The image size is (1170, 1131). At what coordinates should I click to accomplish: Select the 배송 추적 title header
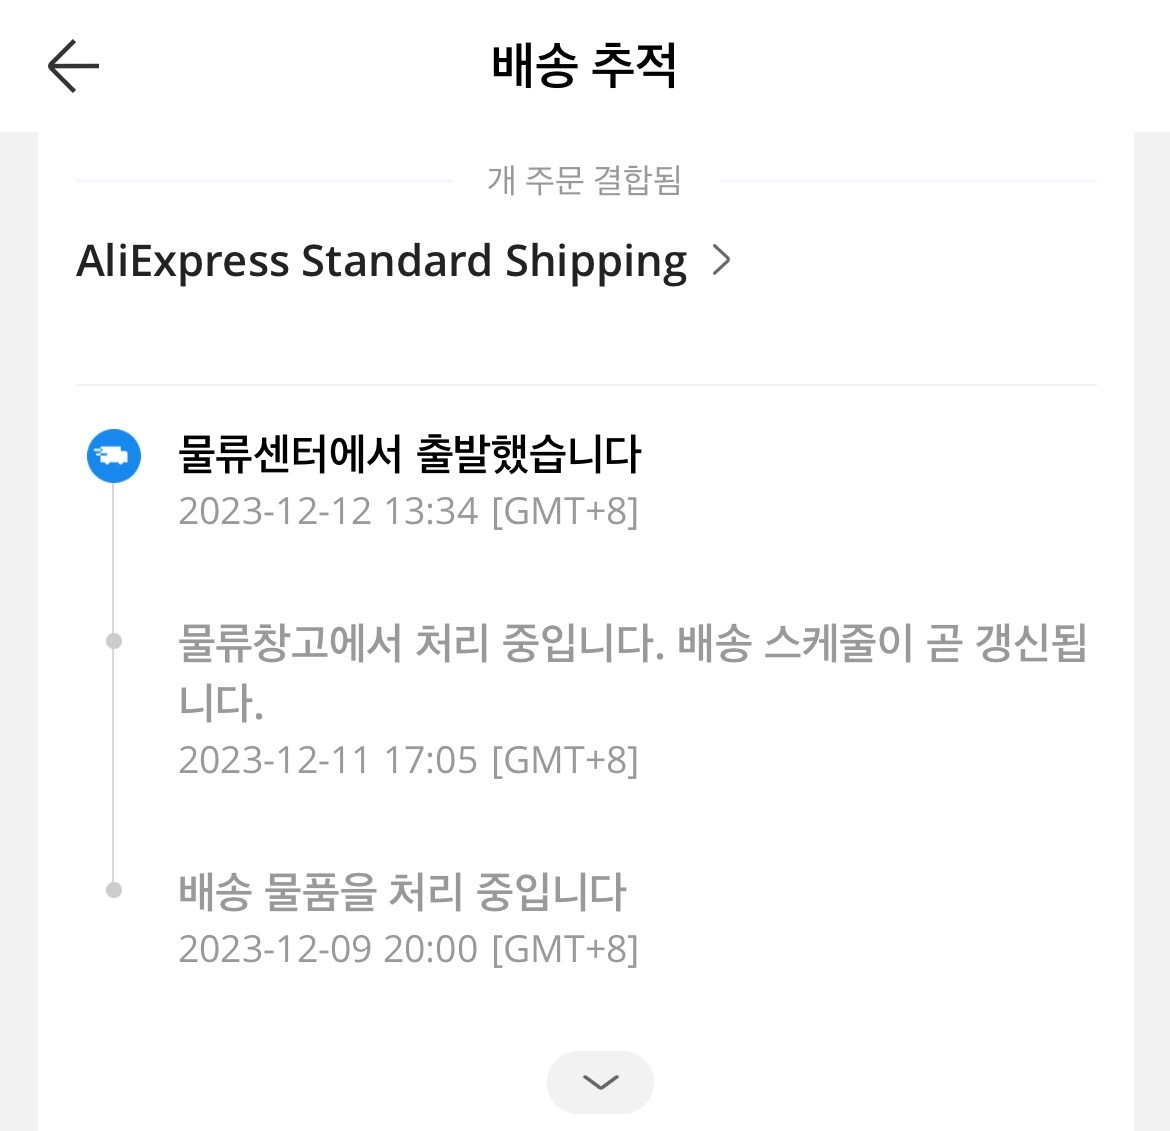point(584,64)
